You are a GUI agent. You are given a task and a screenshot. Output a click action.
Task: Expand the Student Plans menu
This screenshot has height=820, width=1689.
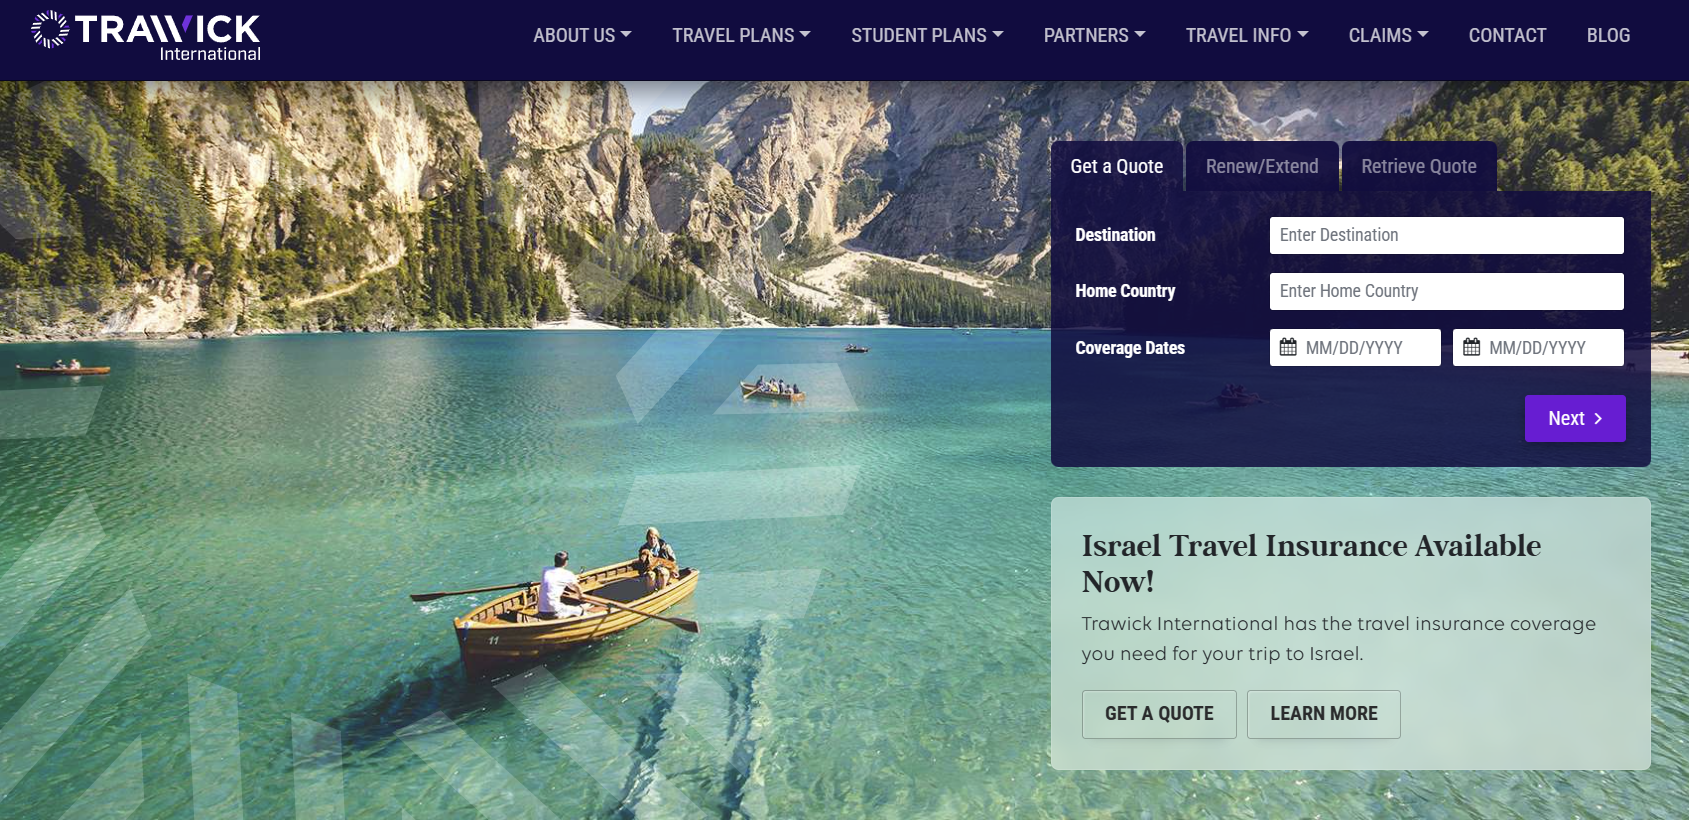point(927,35)
